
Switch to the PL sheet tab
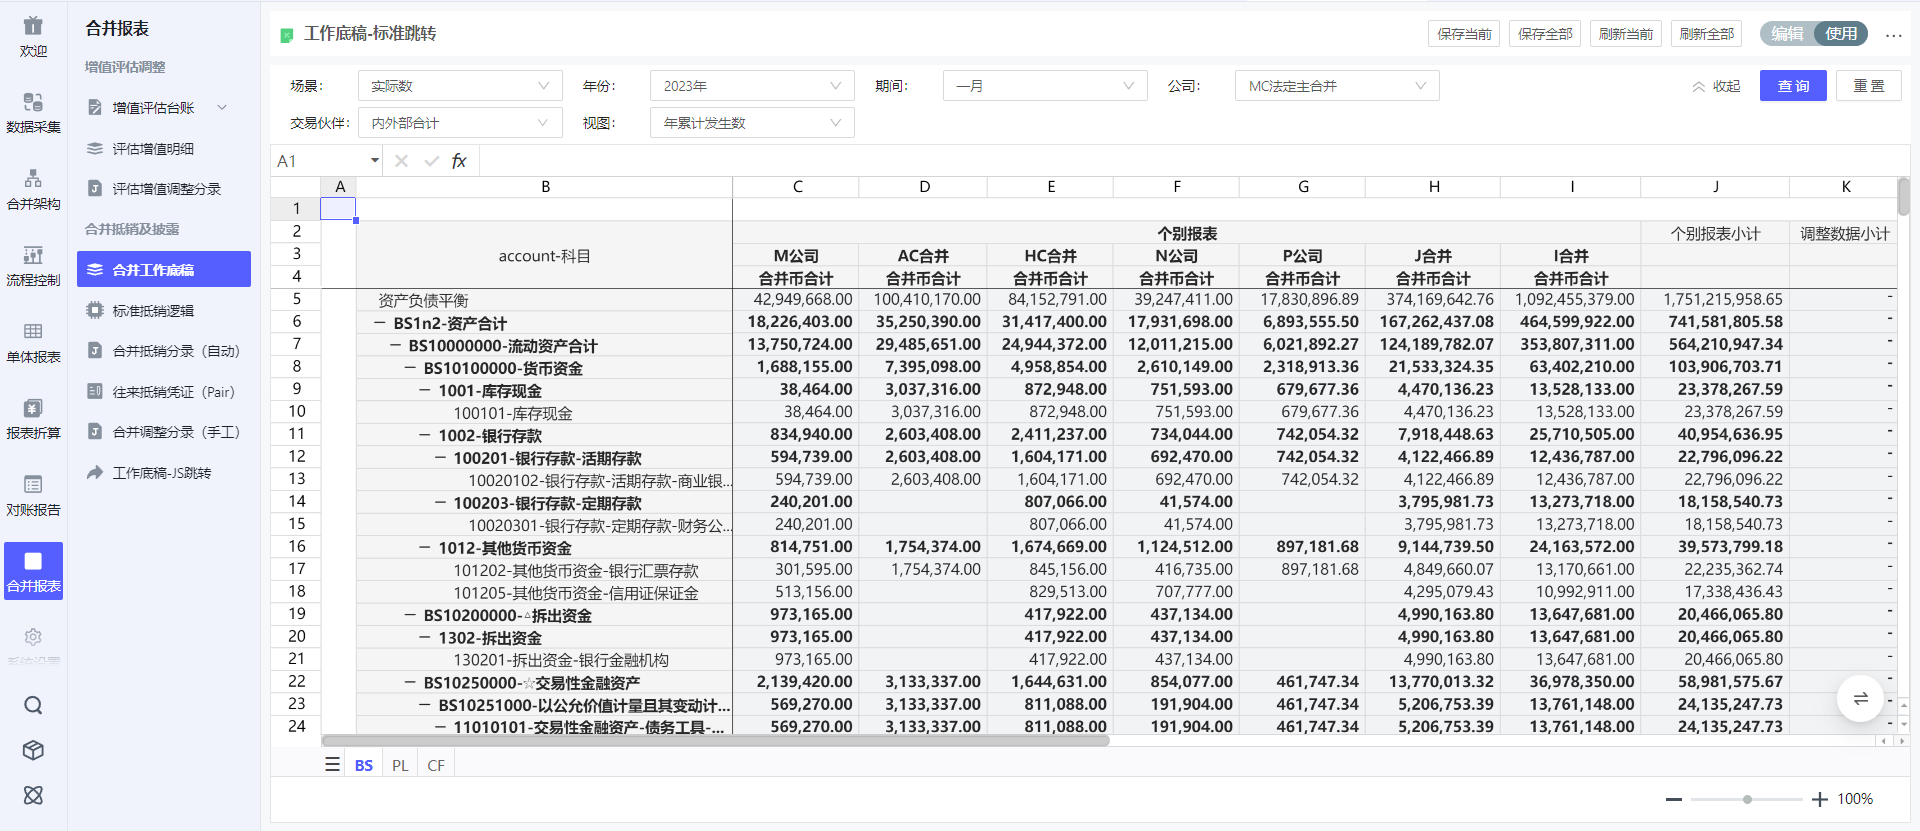[x=400, y=765]
